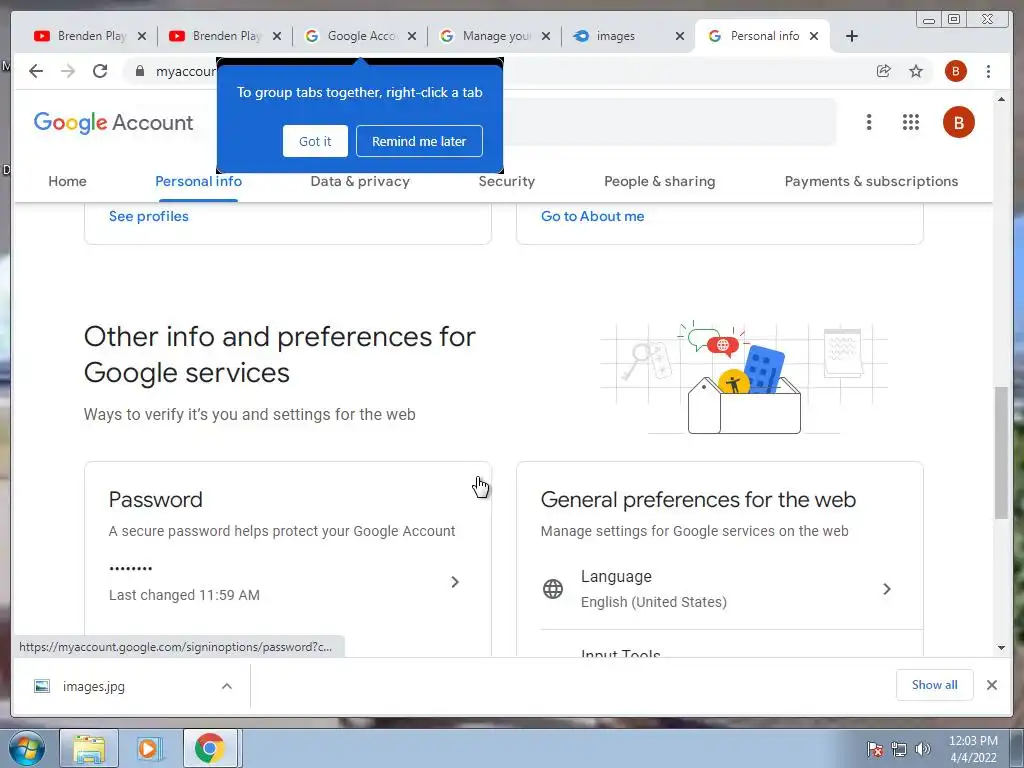Close the Personal info tab
The image size is (1024, 768).
814,36
